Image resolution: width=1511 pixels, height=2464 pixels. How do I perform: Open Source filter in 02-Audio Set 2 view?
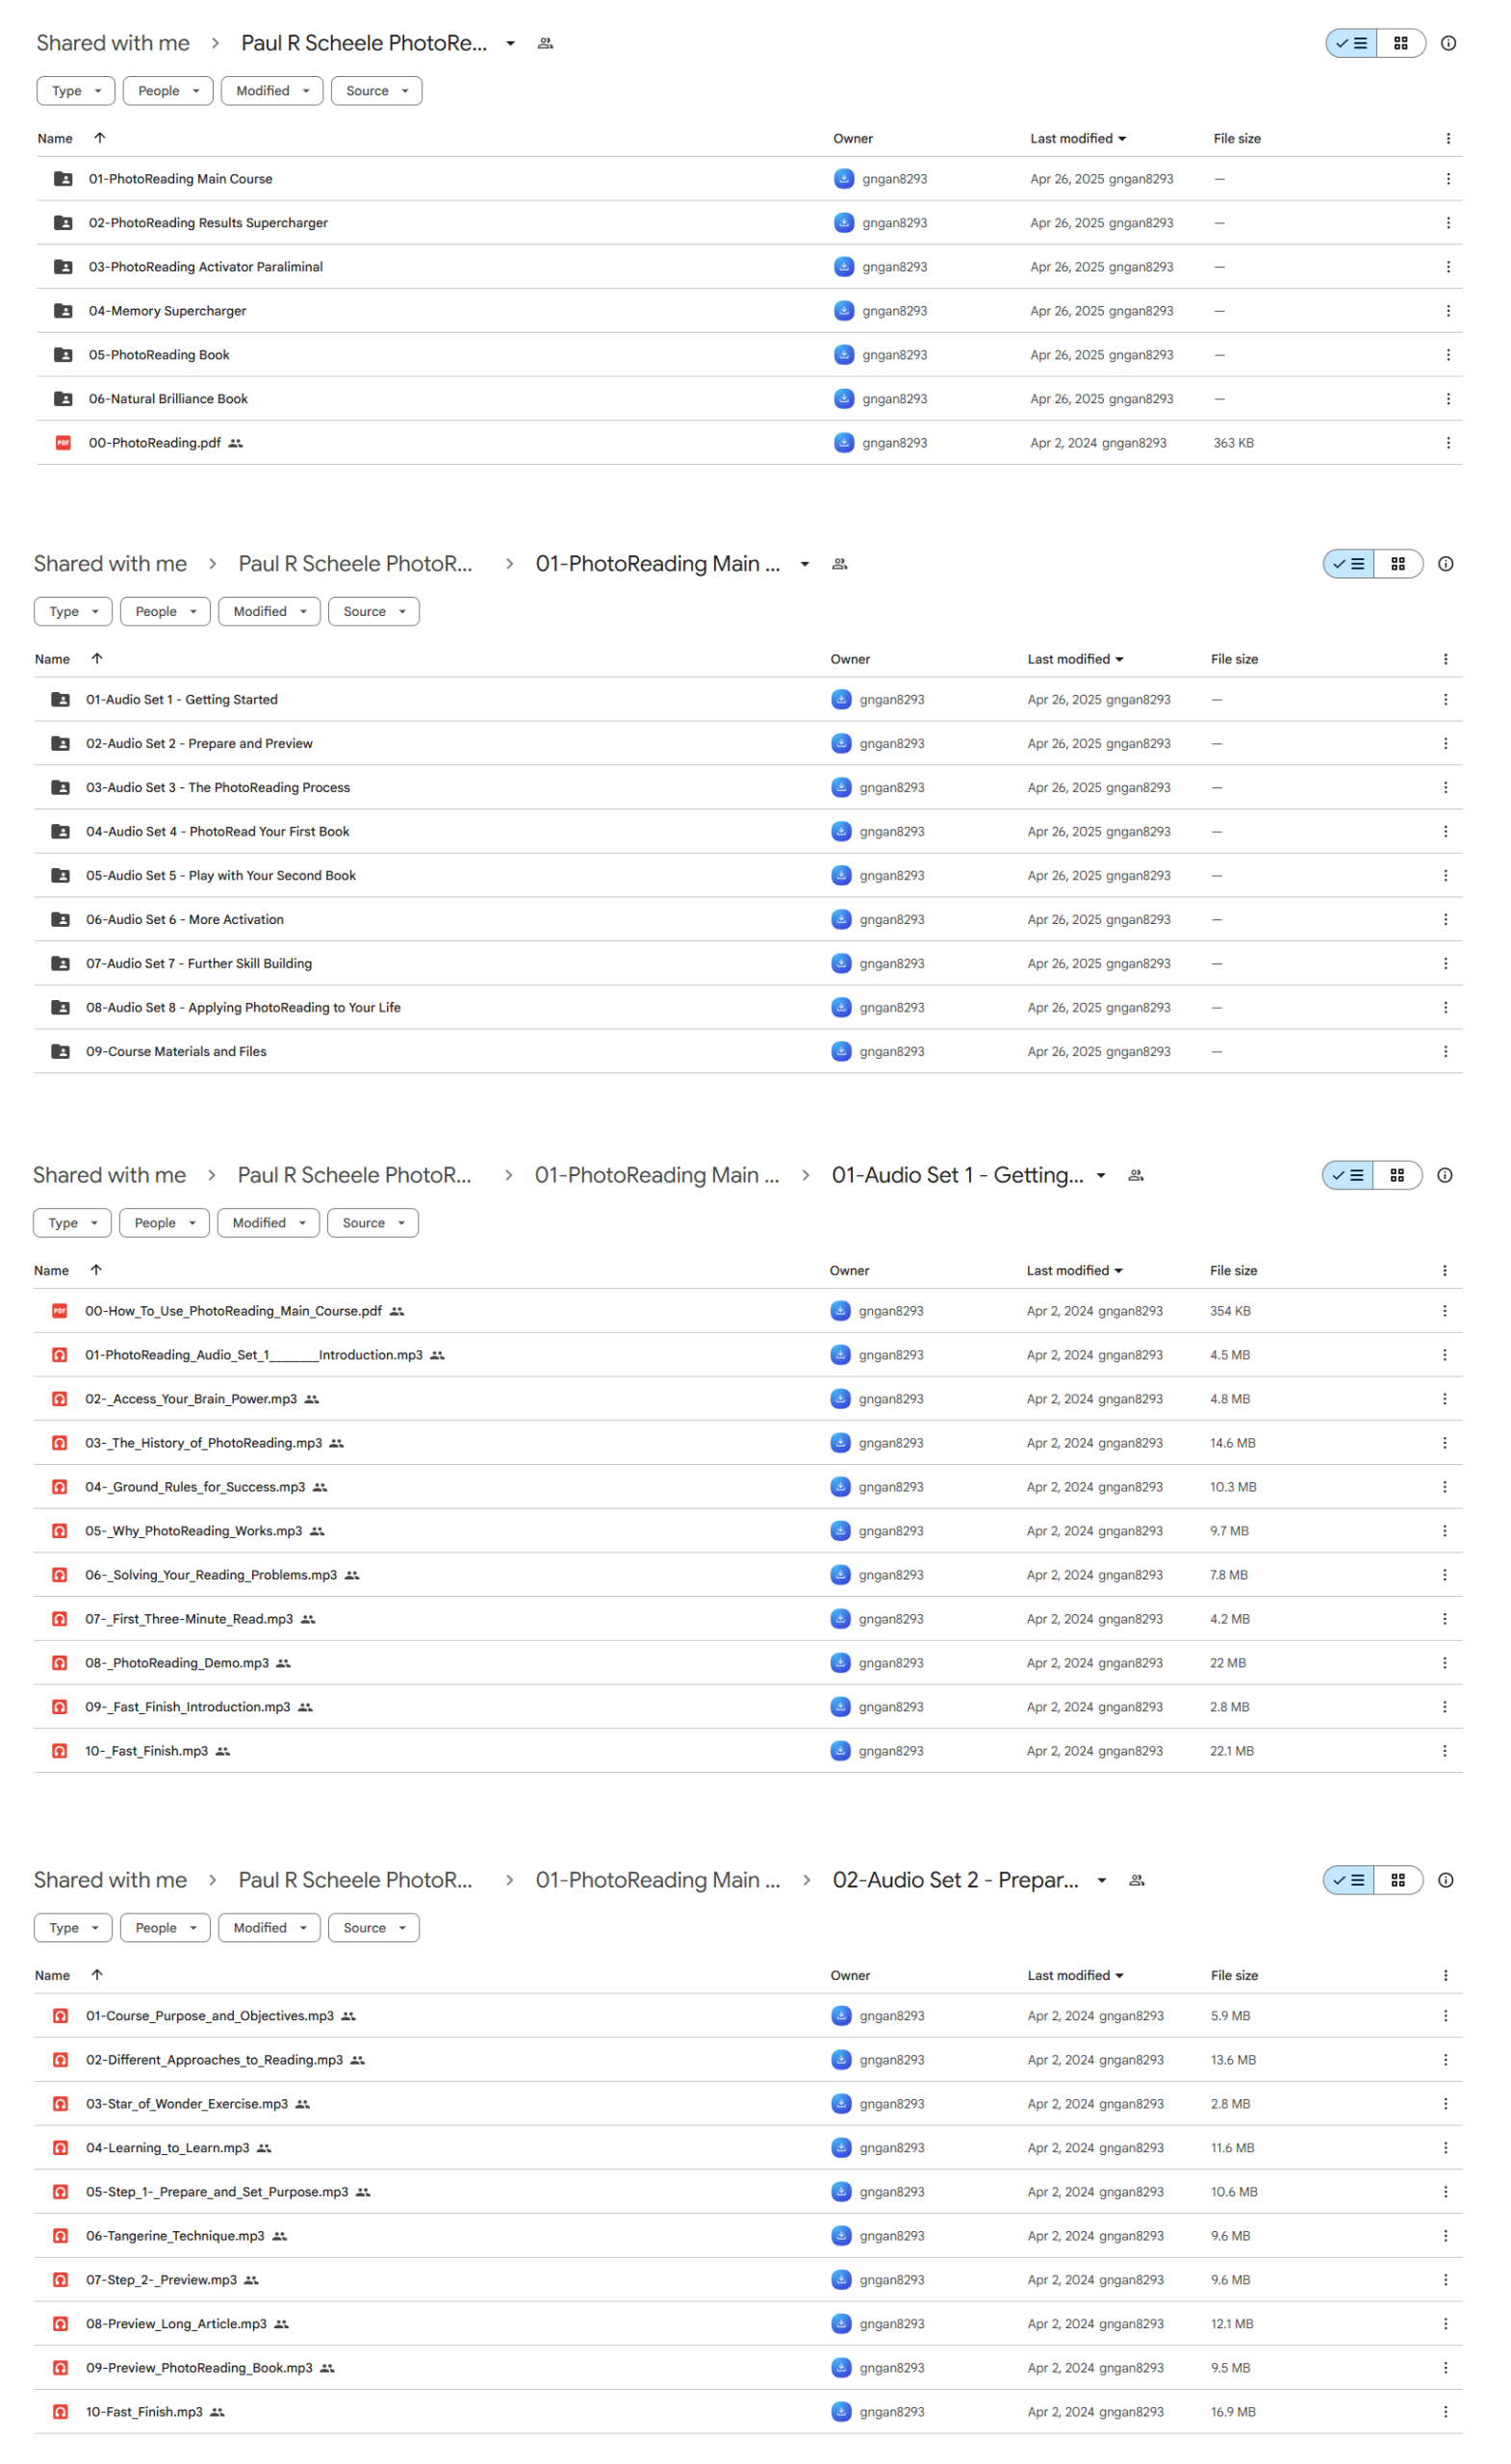point(374,1928)
